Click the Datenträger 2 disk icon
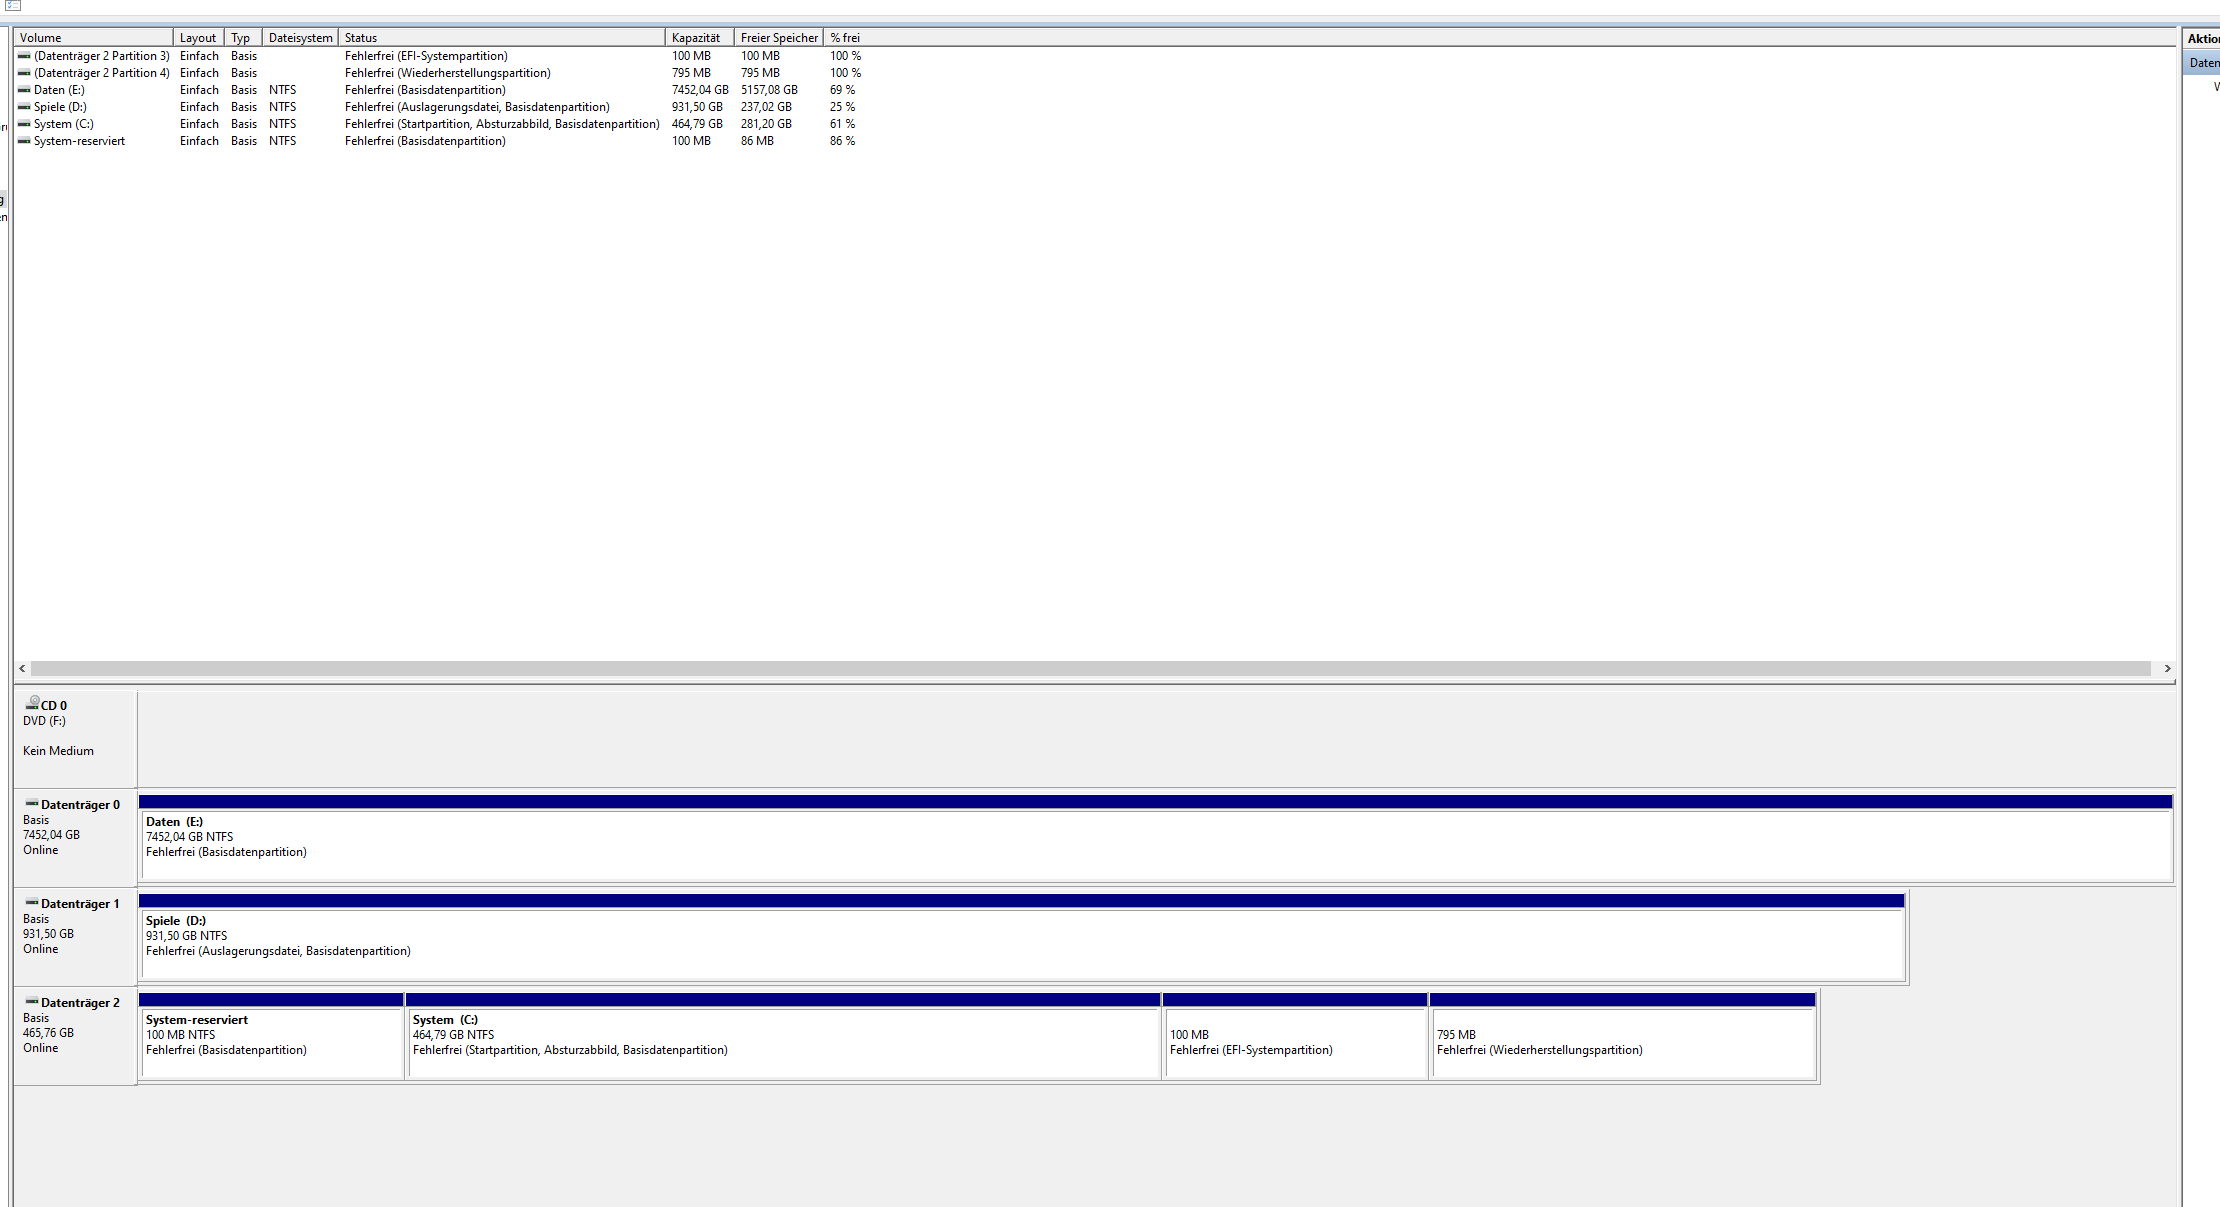The image size is (2220, 1207). pyautogui.click(x=32, y=1001)
